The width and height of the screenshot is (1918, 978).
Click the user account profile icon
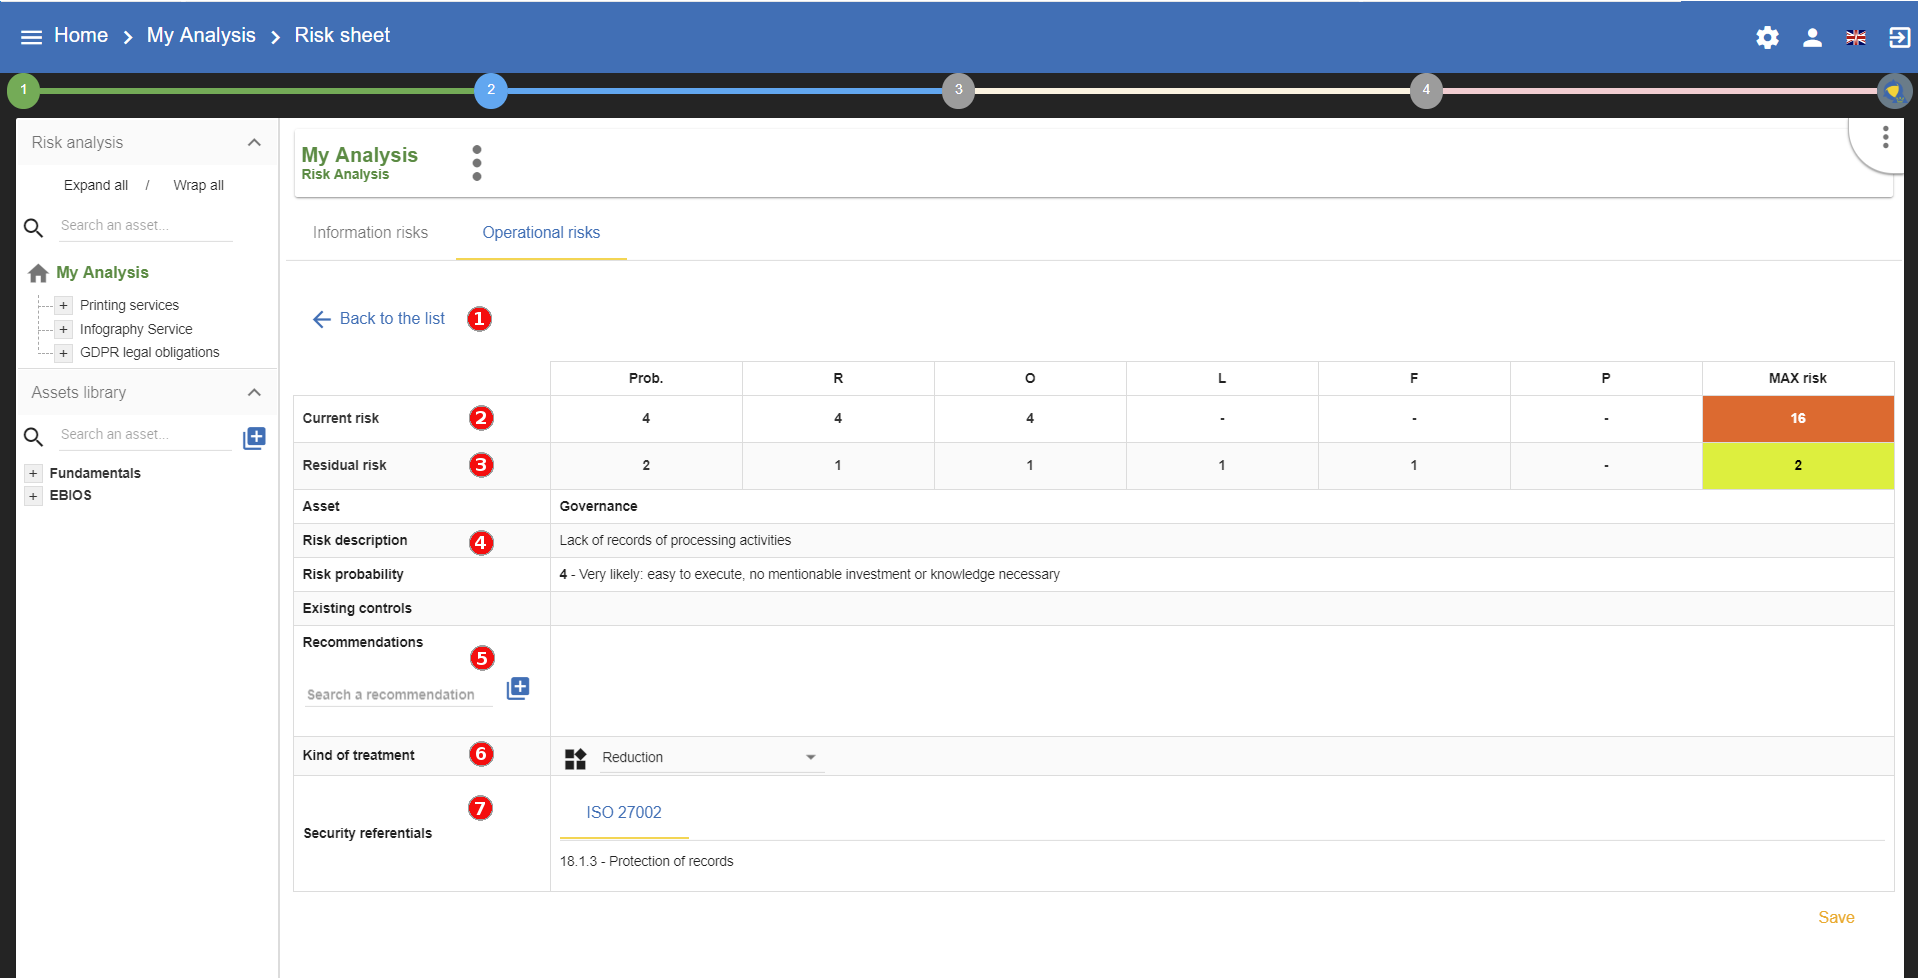[1811, 38]
